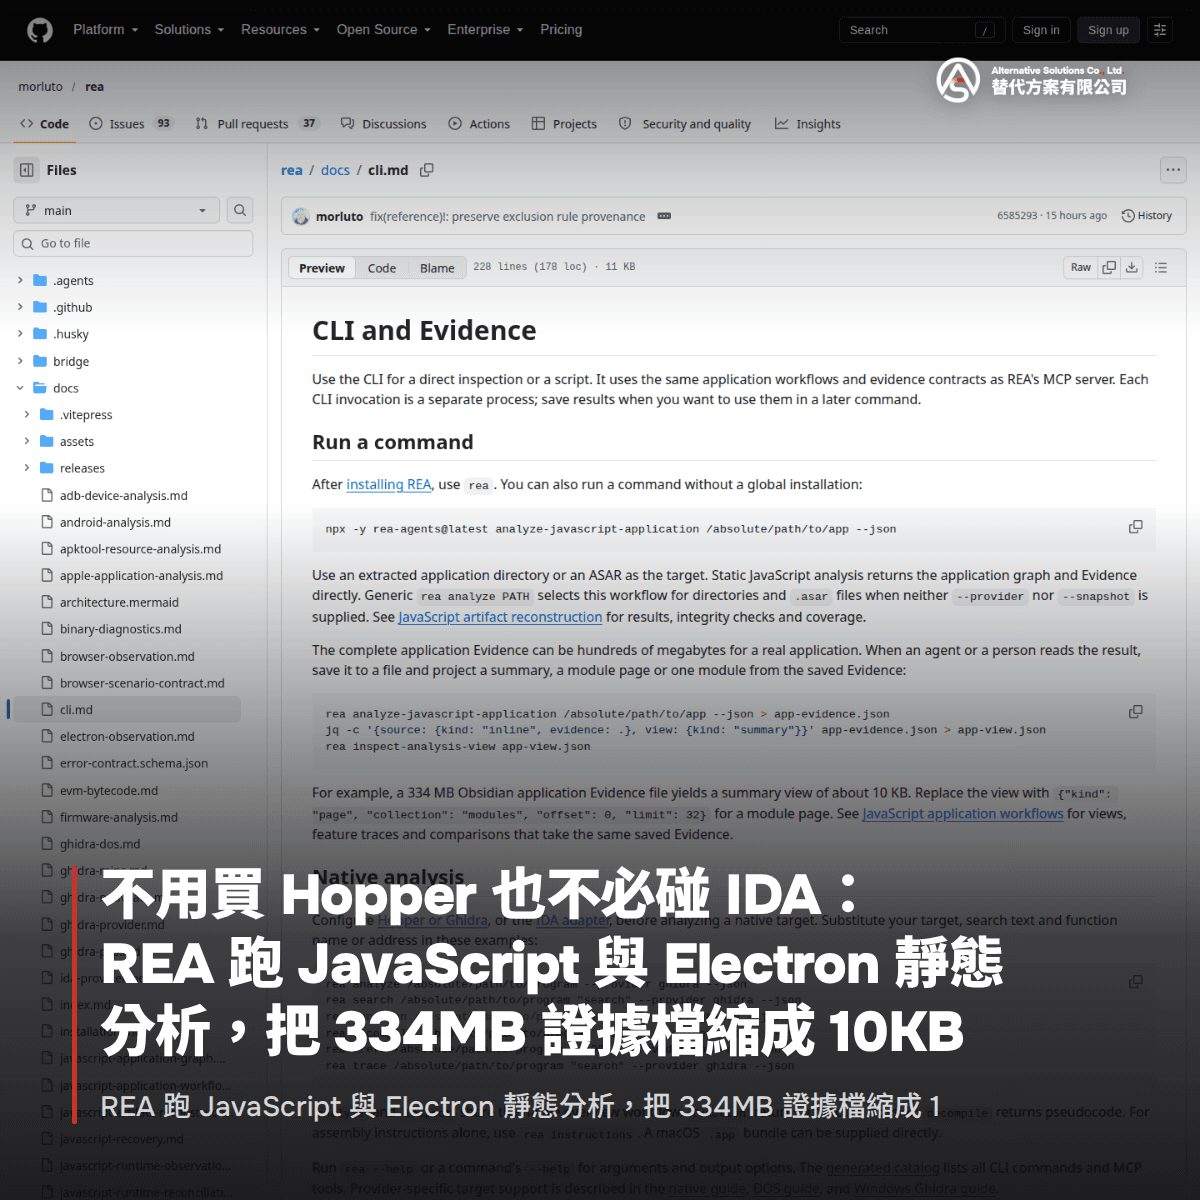
Task: Open the more file actions ellipsis button
Action: (1173, 170)
